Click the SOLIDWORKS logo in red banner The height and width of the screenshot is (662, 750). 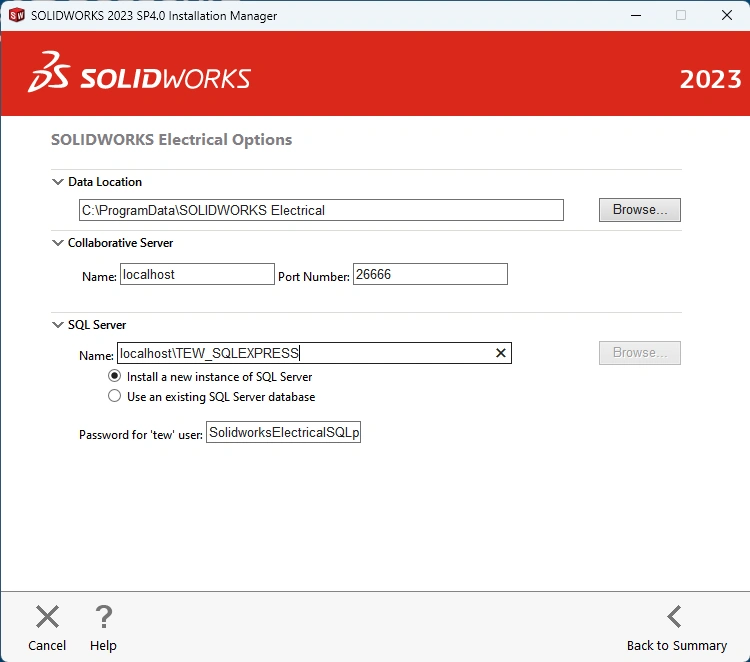pyautogui.click(x=139, y=73)
